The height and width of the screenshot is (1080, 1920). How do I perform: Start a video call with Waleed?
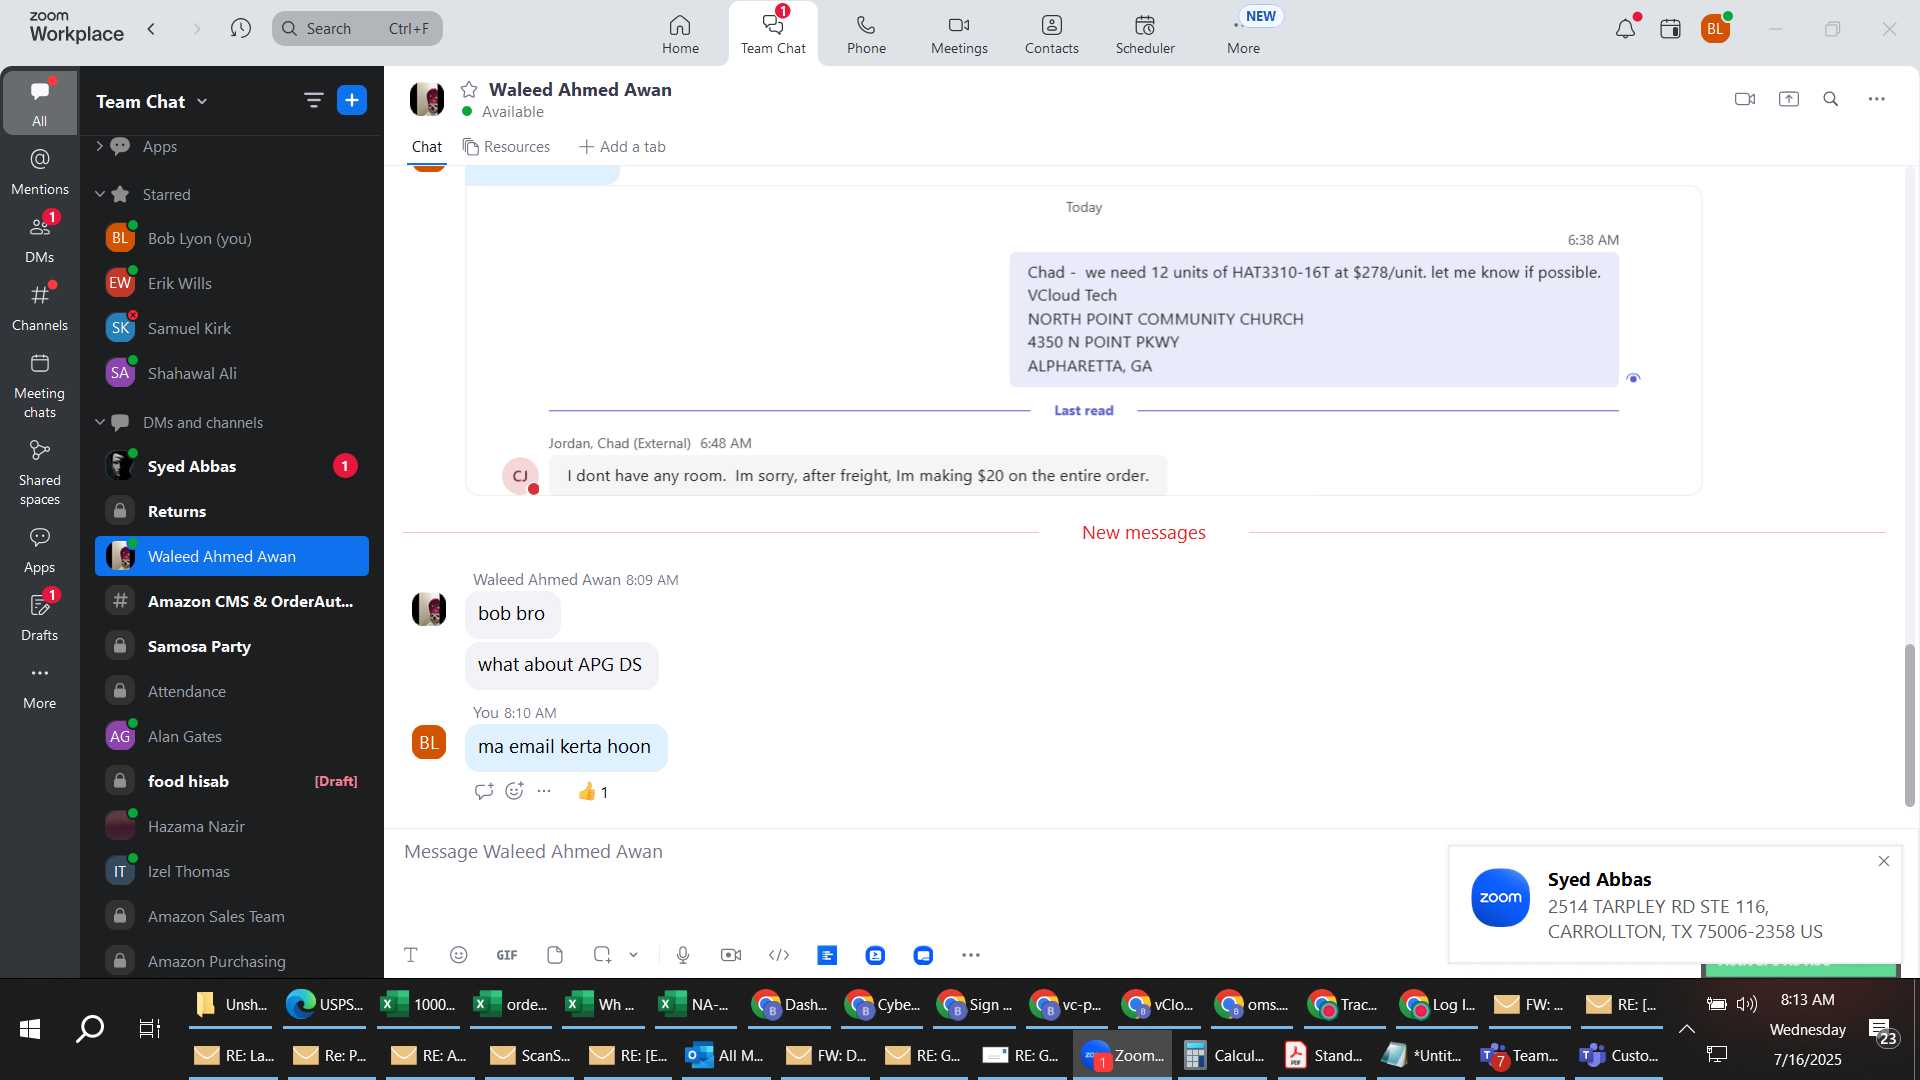coord(1745,99)
